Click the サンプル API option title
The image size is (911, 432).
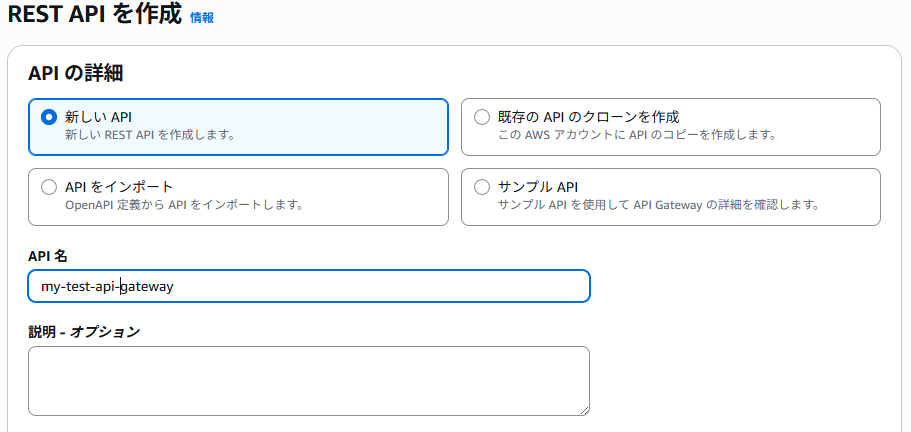coord(538,186)
